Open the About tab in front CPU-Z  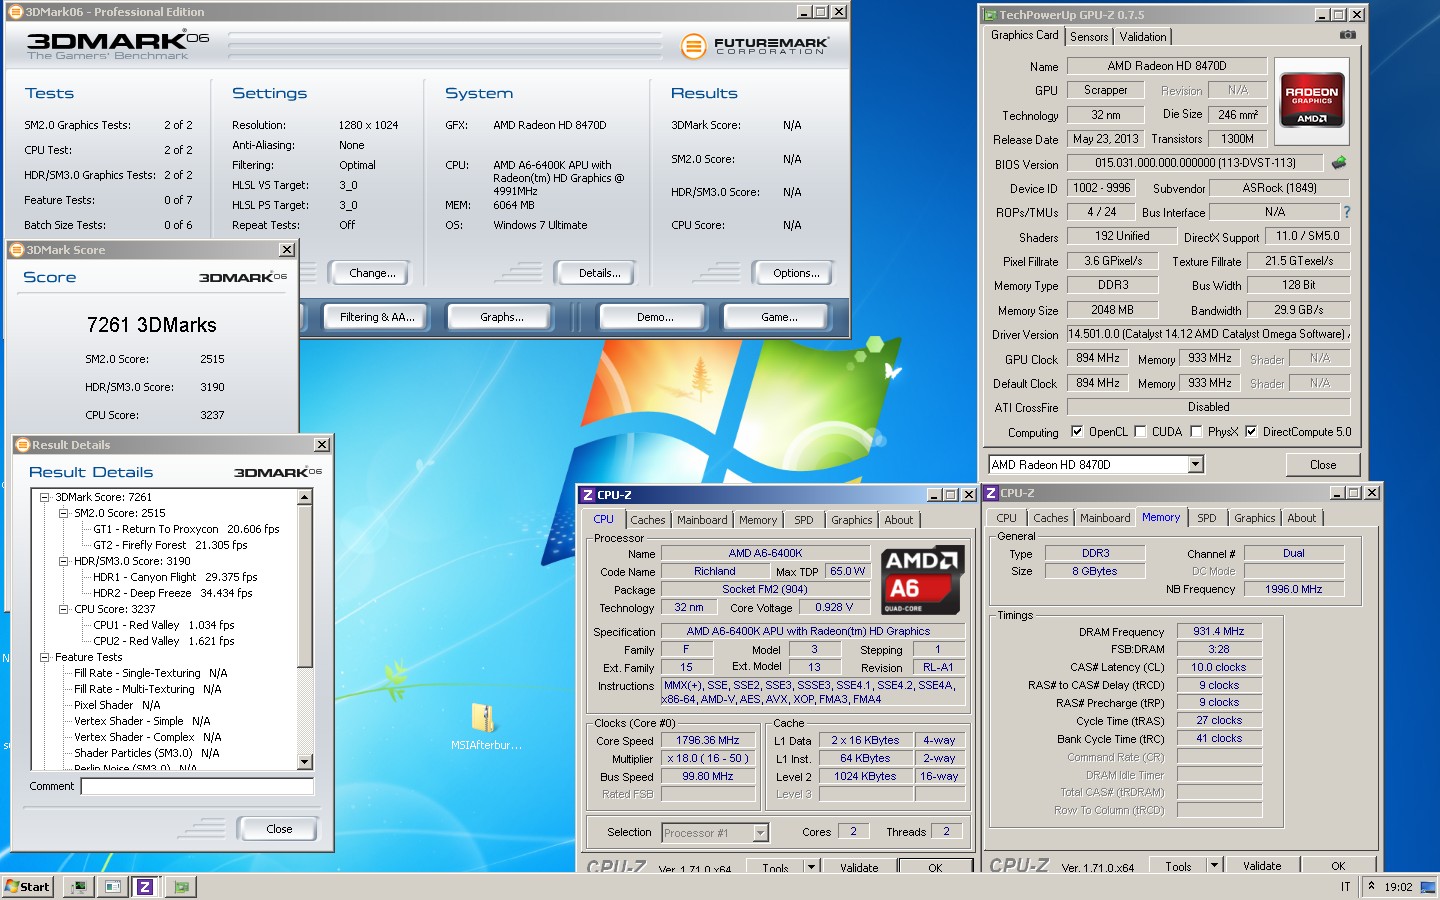point(898,520)
